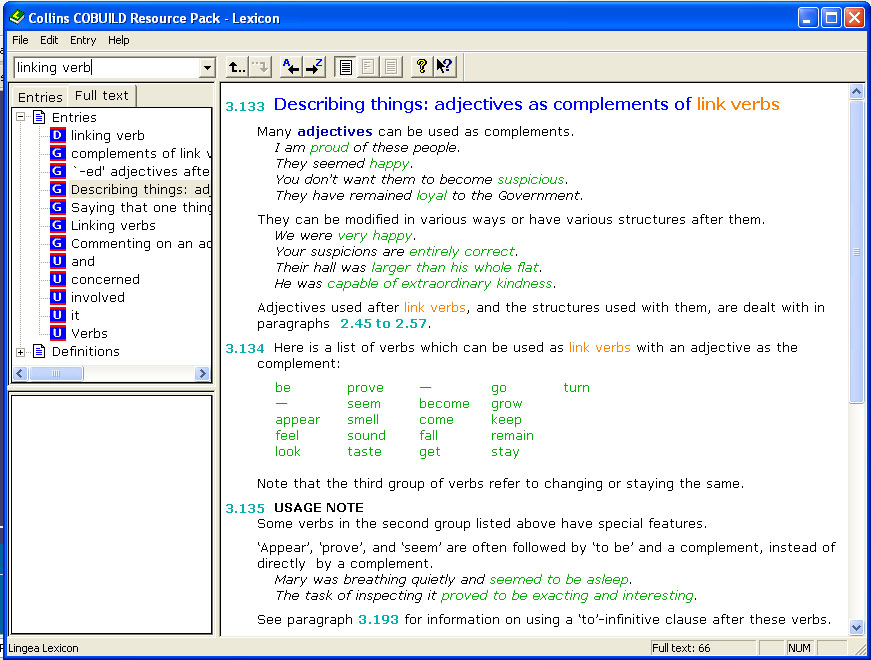871x660 pixels.
Task: Expand the Definitions tree node
Action: [x=21, y=352]
